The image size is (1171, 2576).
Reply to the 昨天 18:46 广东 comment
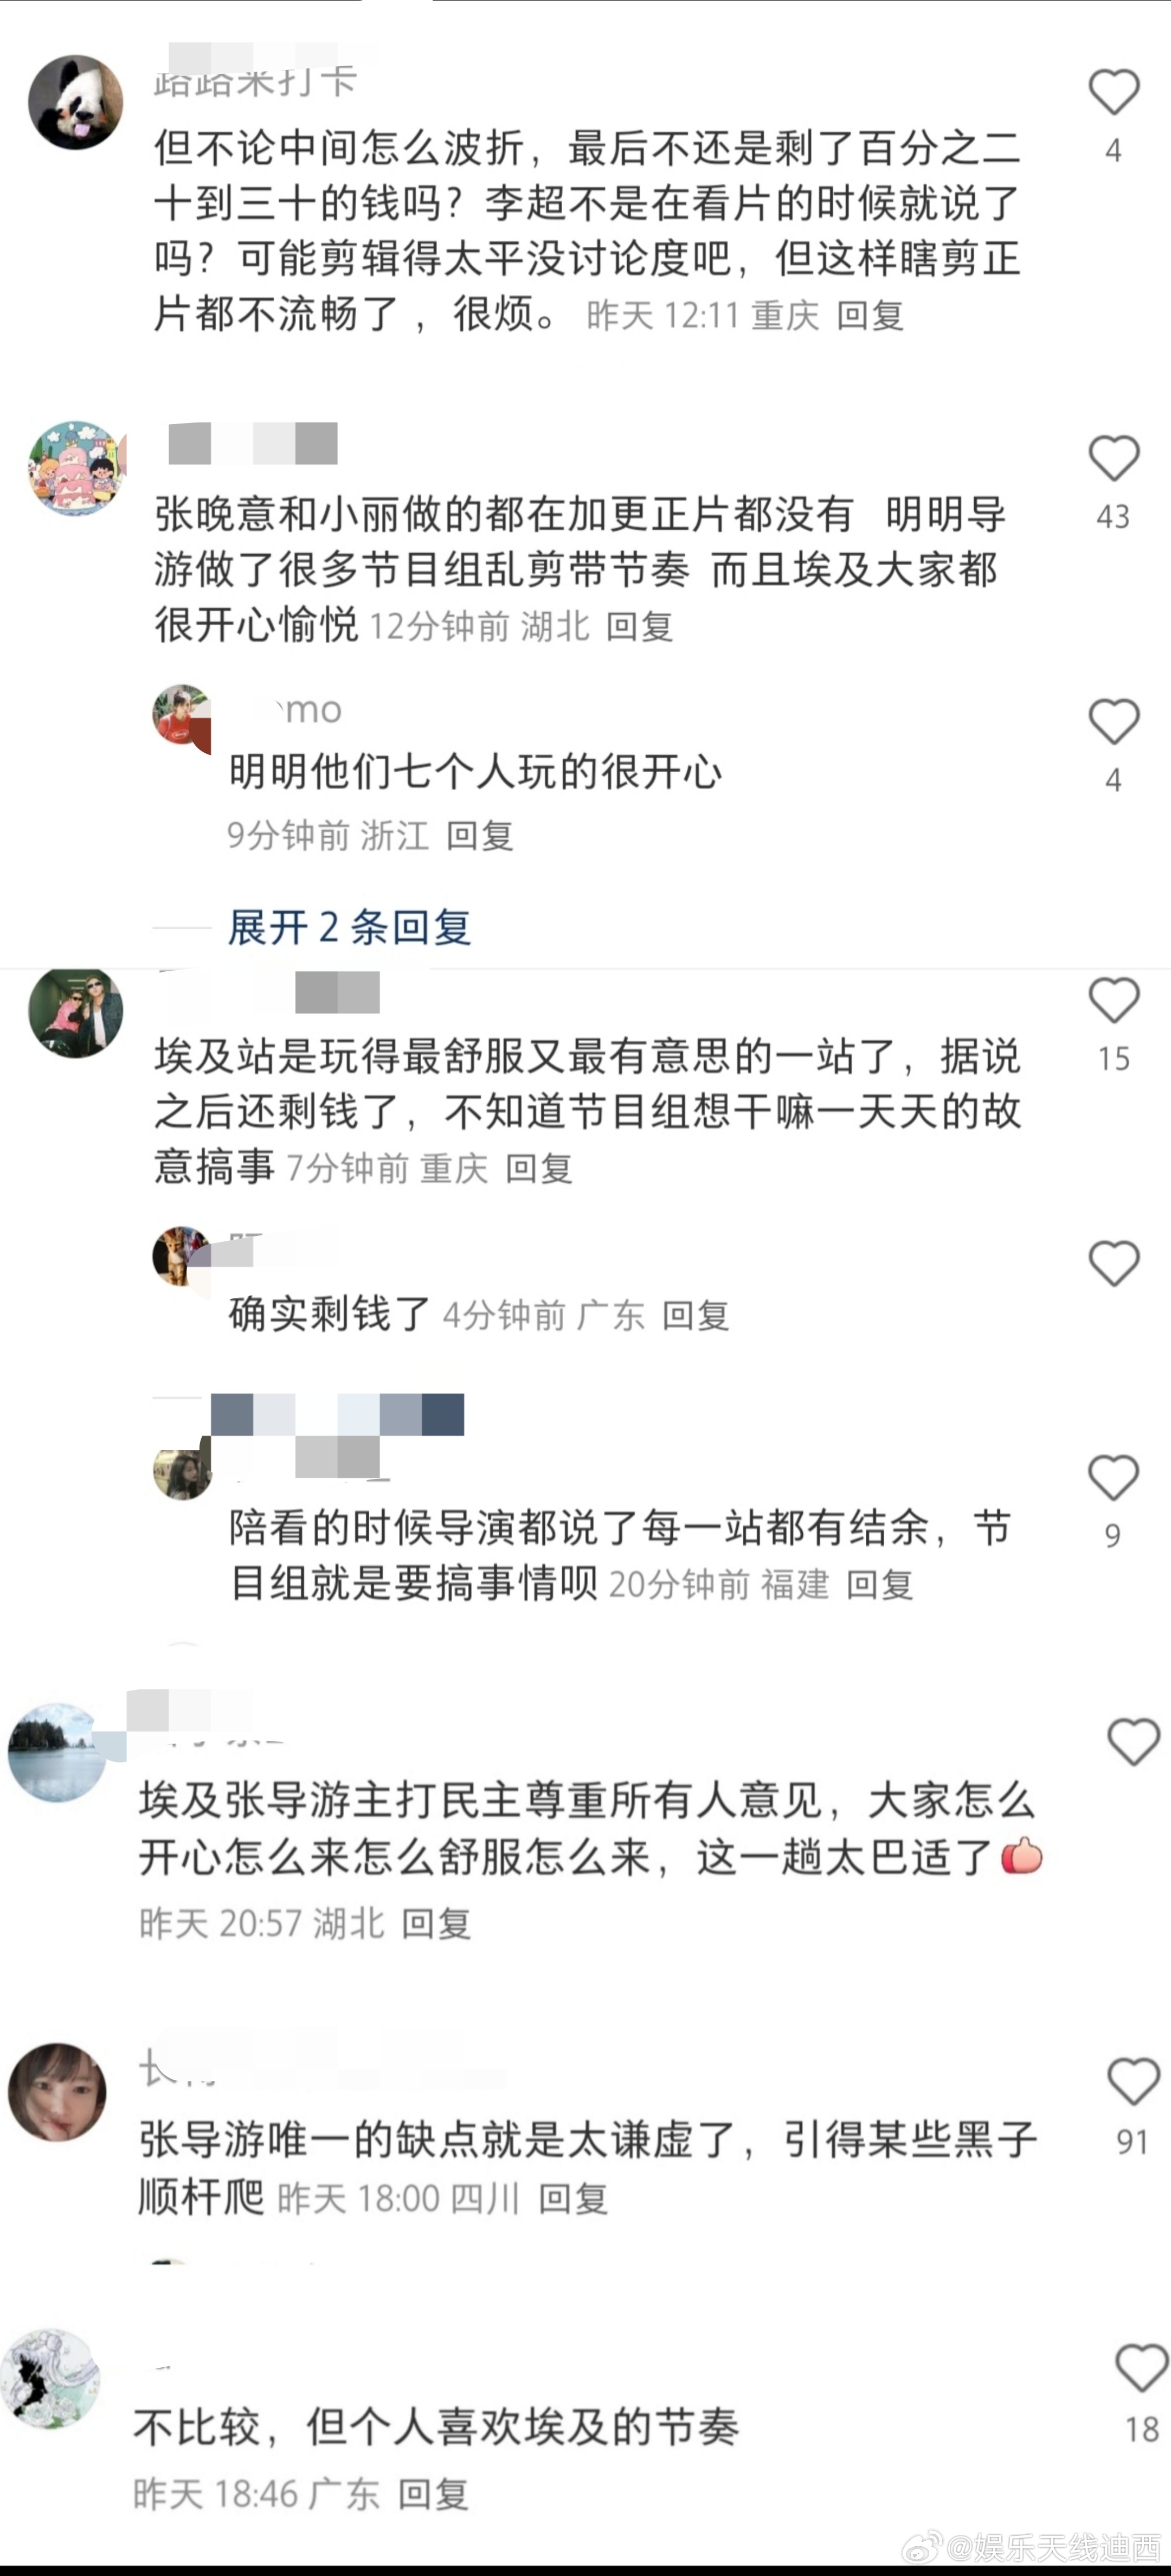pyautogui.click(x=433, y=2494)
